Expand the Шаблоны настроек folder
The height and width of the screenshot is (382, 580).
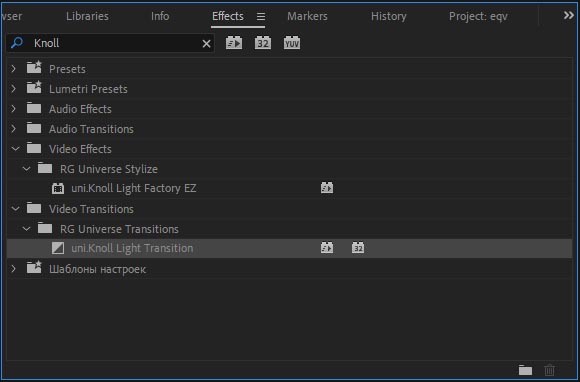coord(14,268)
